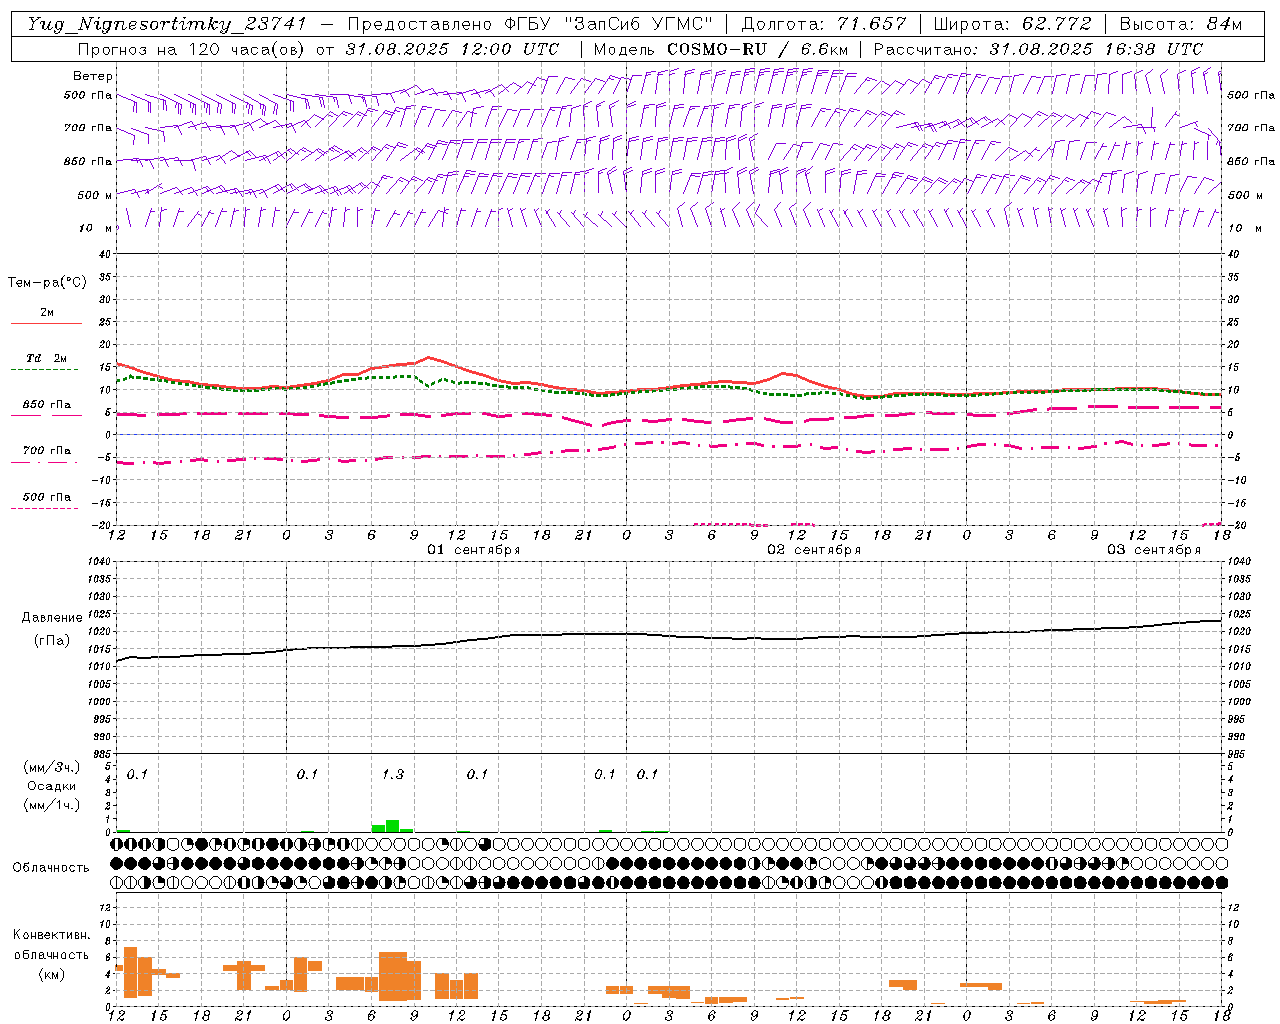Click the elevation text Высота: 84м
This screenshot has width=1280, height=1024.
[x=1180, y=24]
